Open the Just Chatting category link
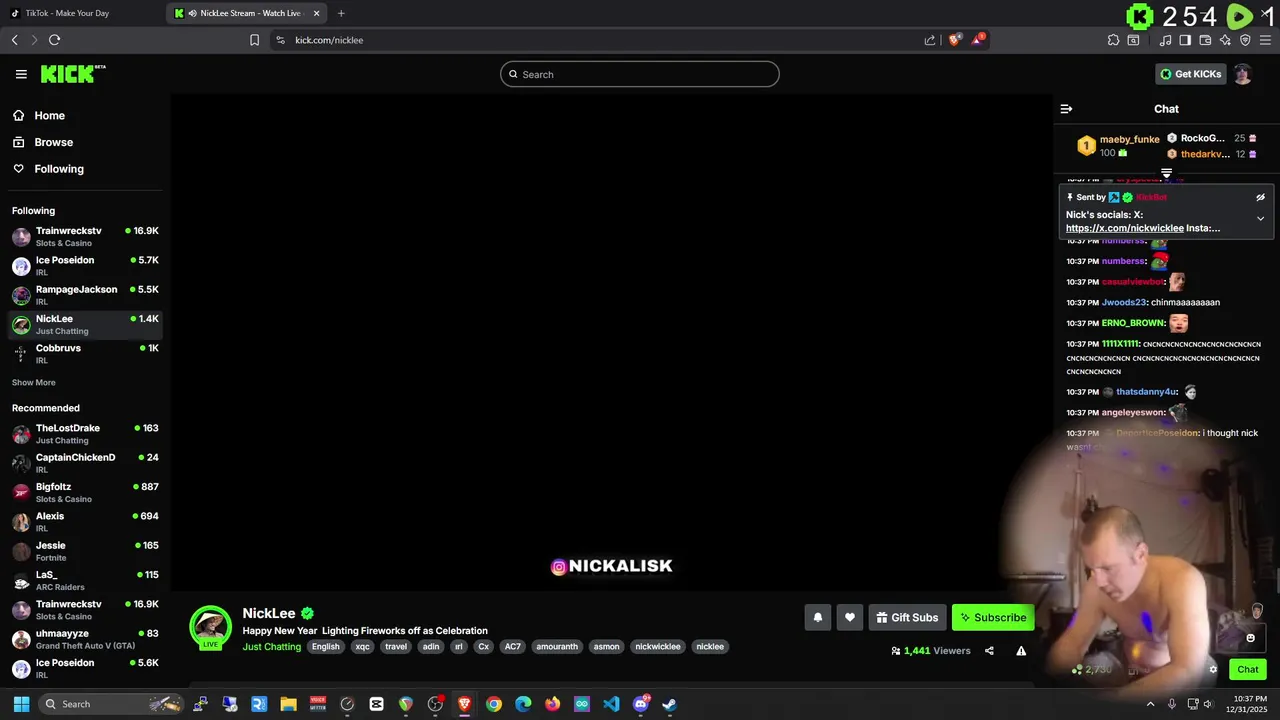 point(272,647)
